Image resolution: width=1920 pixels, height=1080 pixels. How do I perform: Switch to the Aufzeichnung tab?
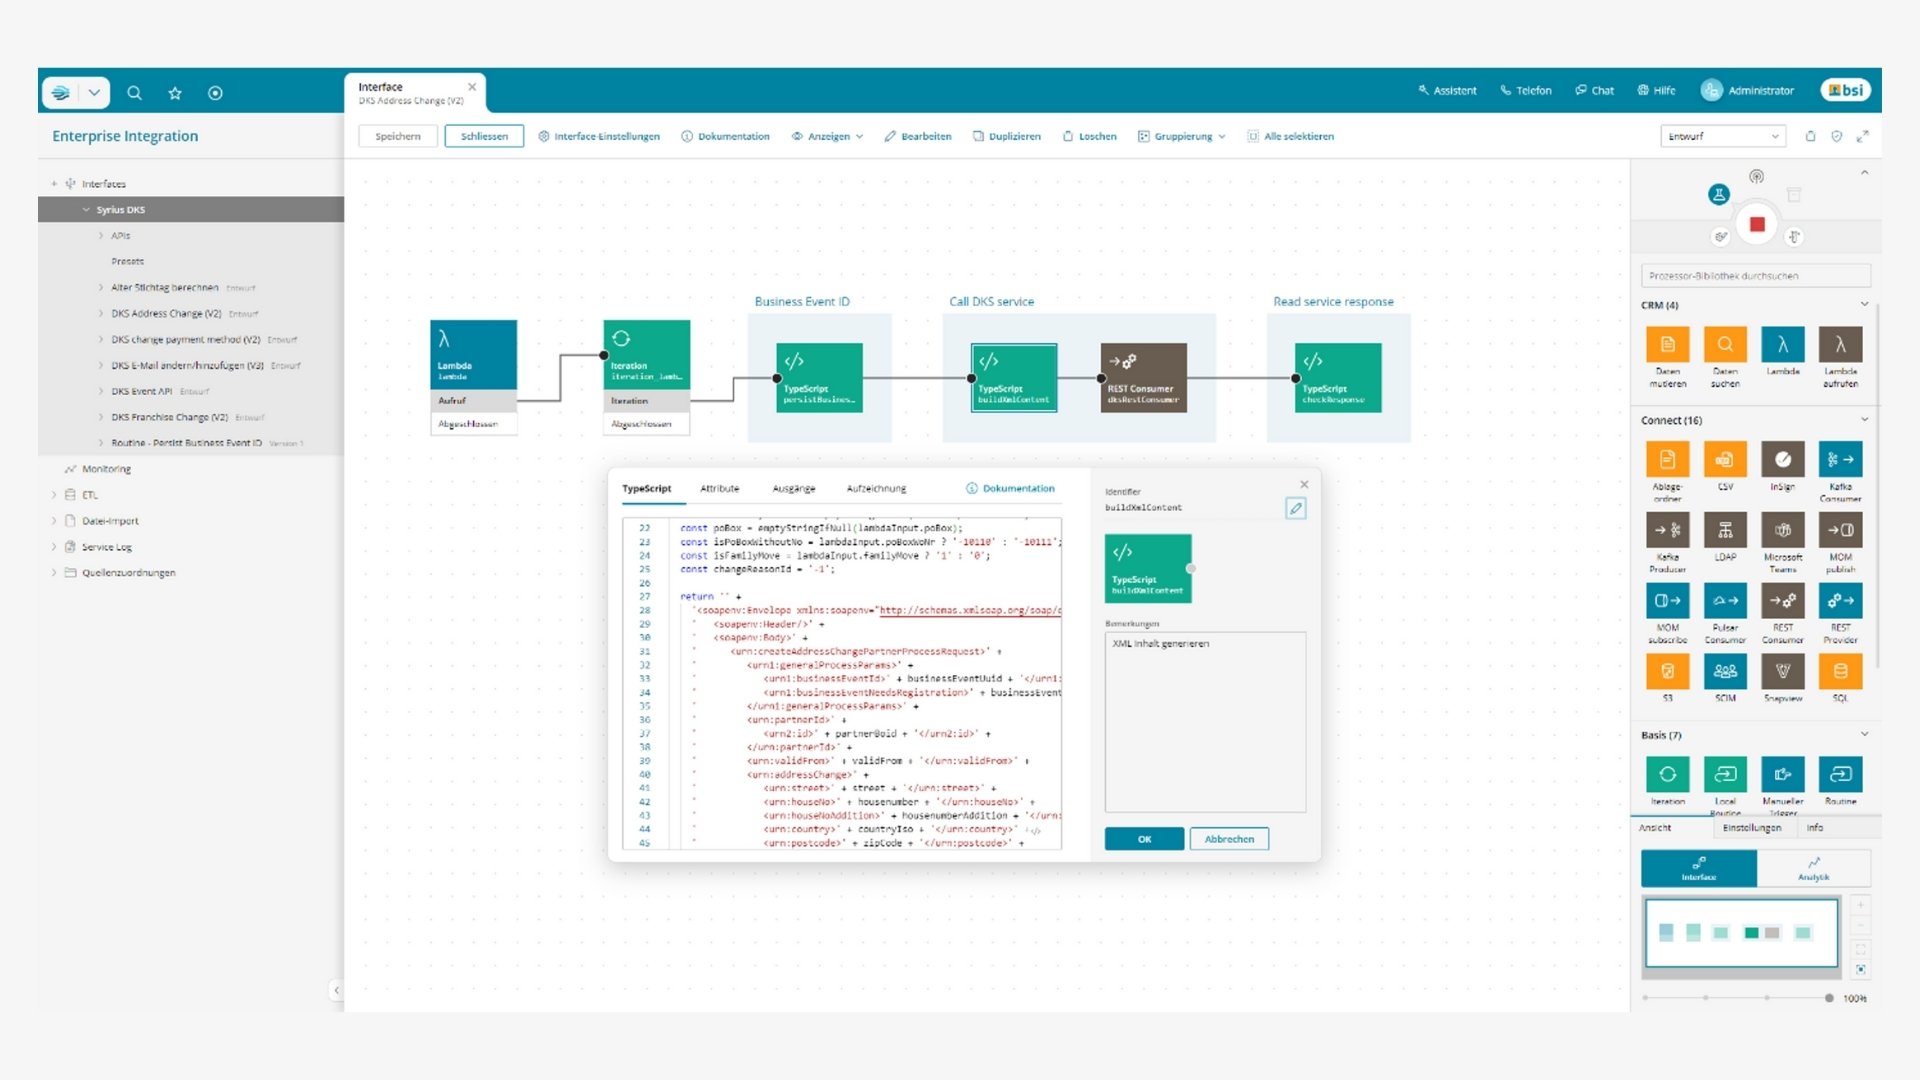pos(876,488)
